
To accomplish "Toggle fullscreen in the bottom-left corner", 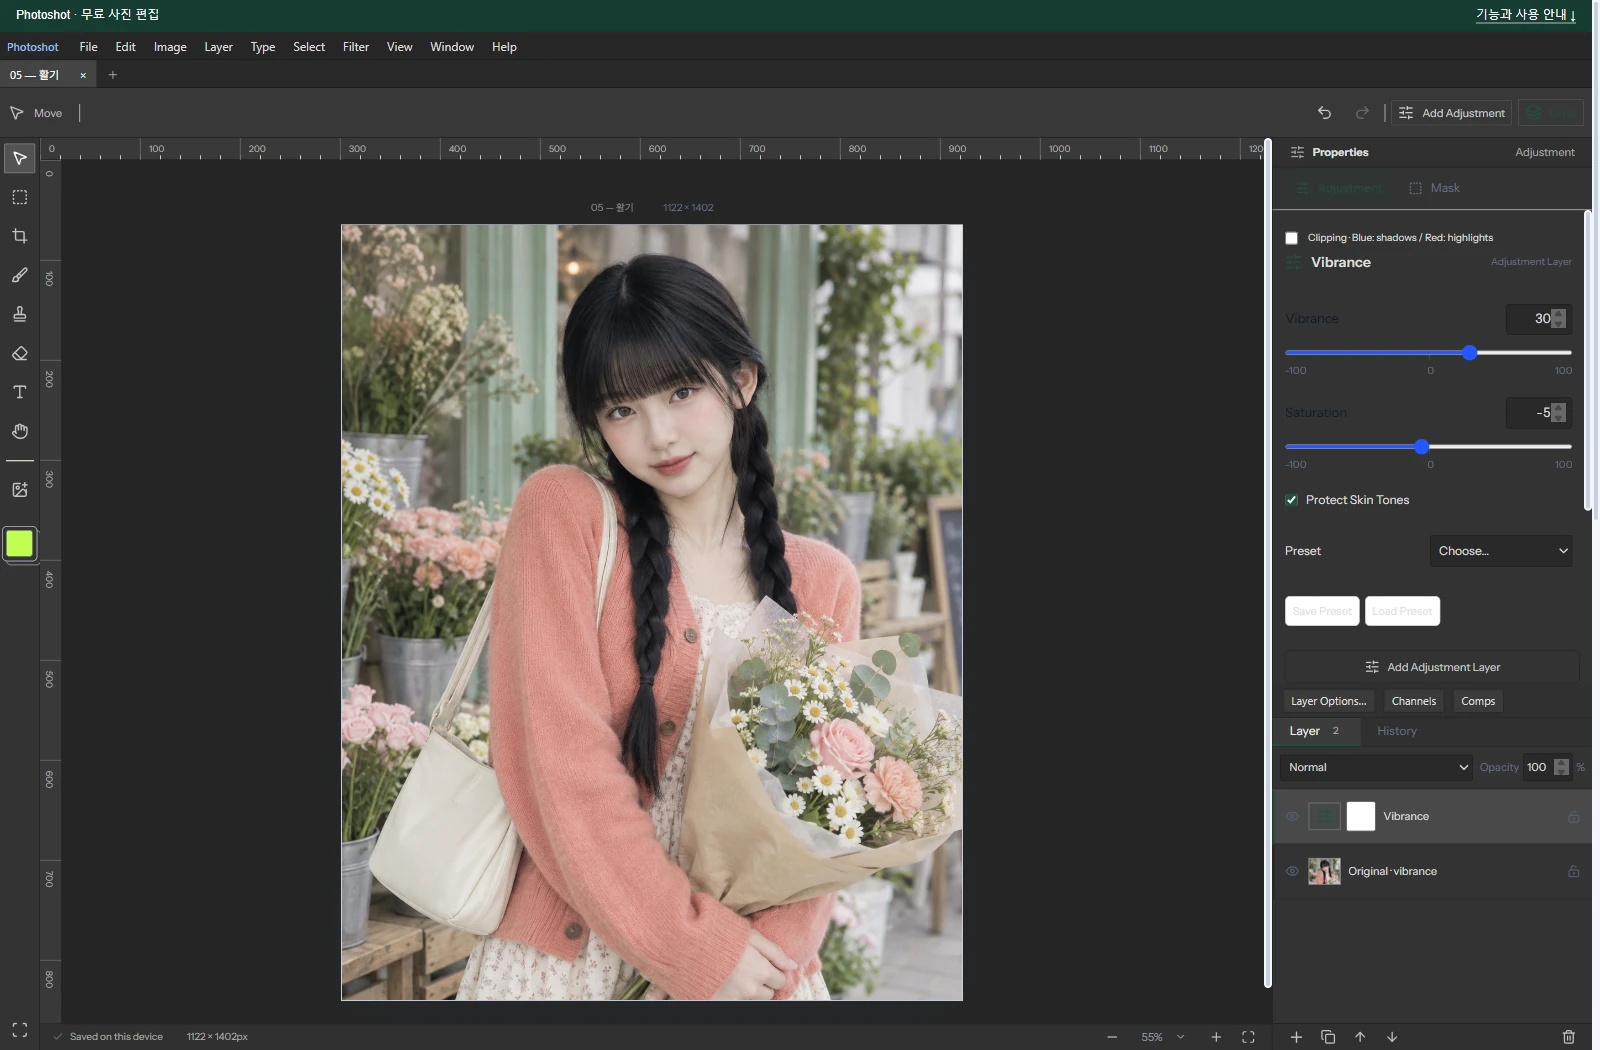I will click(x=20, y=1030).
